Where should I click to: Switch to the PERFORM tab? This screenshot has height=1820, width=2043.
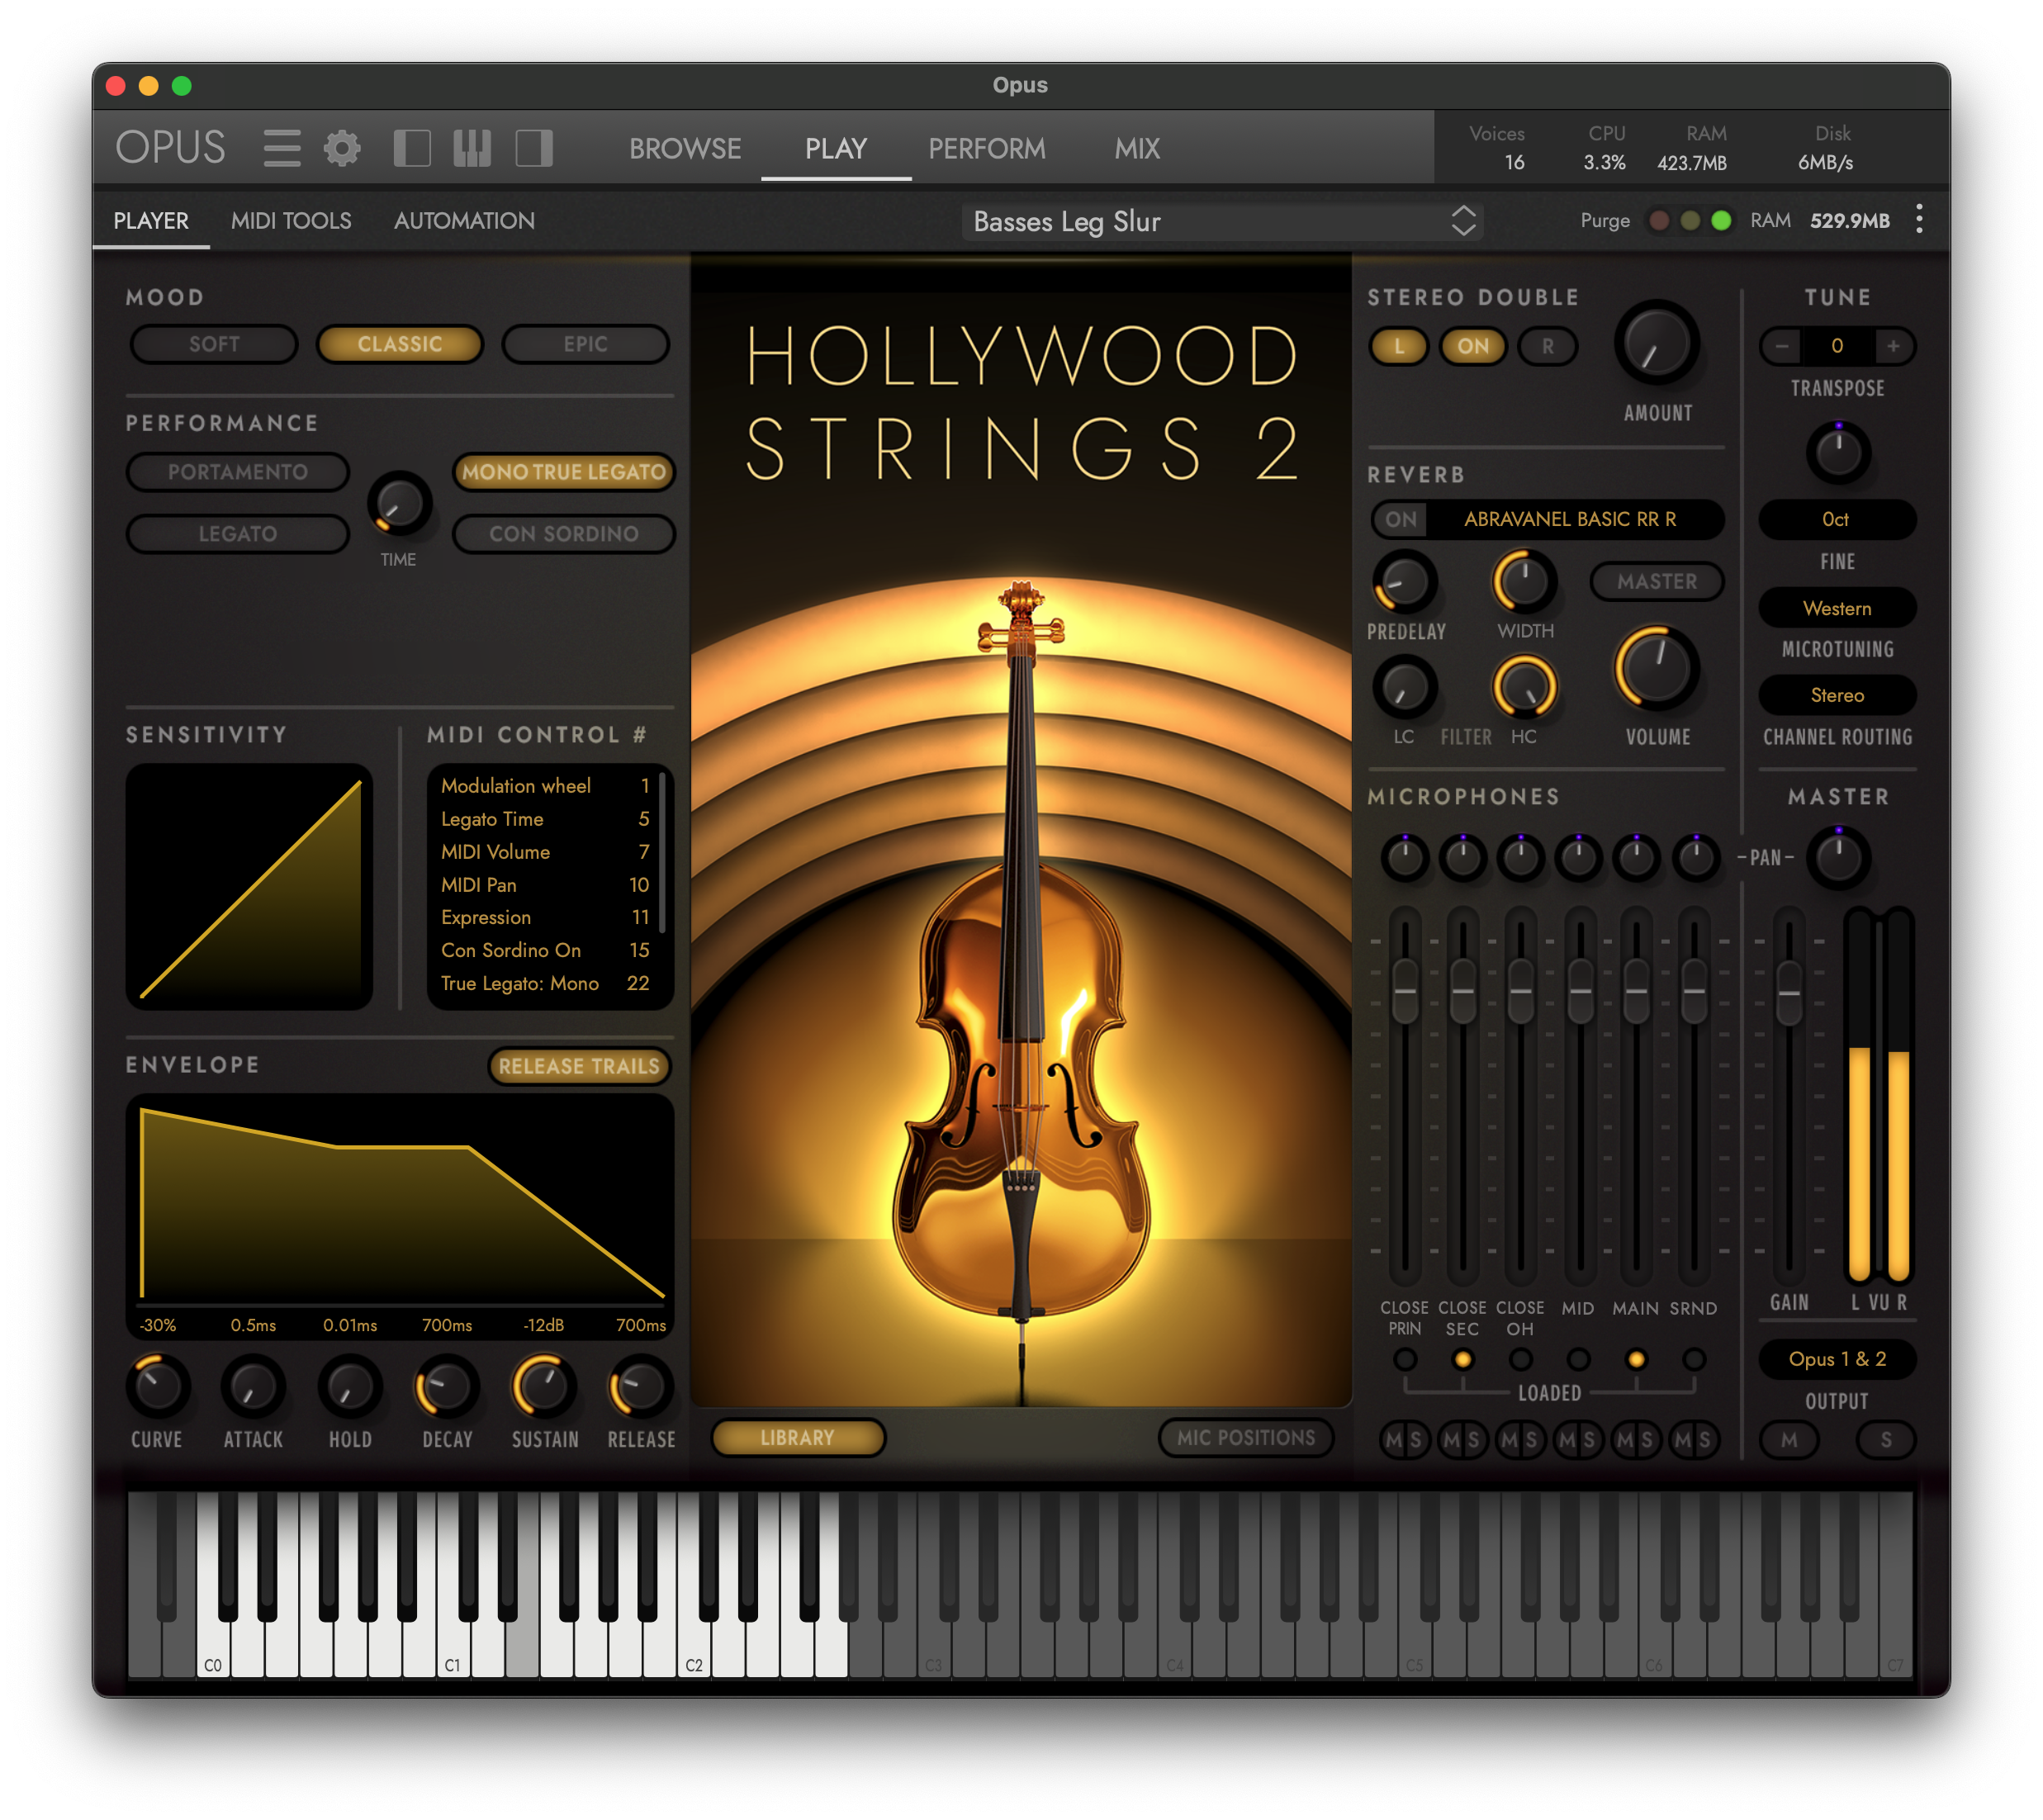tap(986, 149)
